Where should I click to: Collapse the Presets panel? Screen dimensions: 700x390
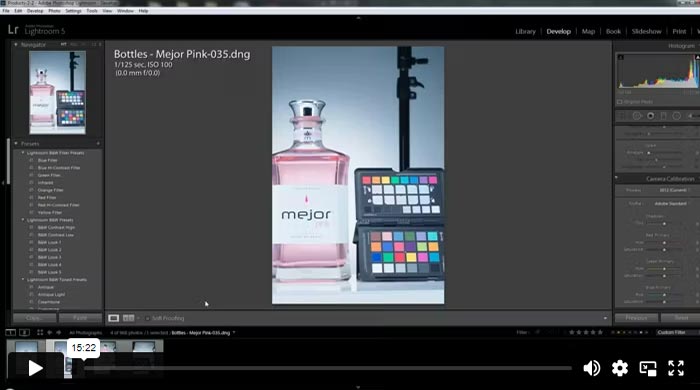(16, 144)
